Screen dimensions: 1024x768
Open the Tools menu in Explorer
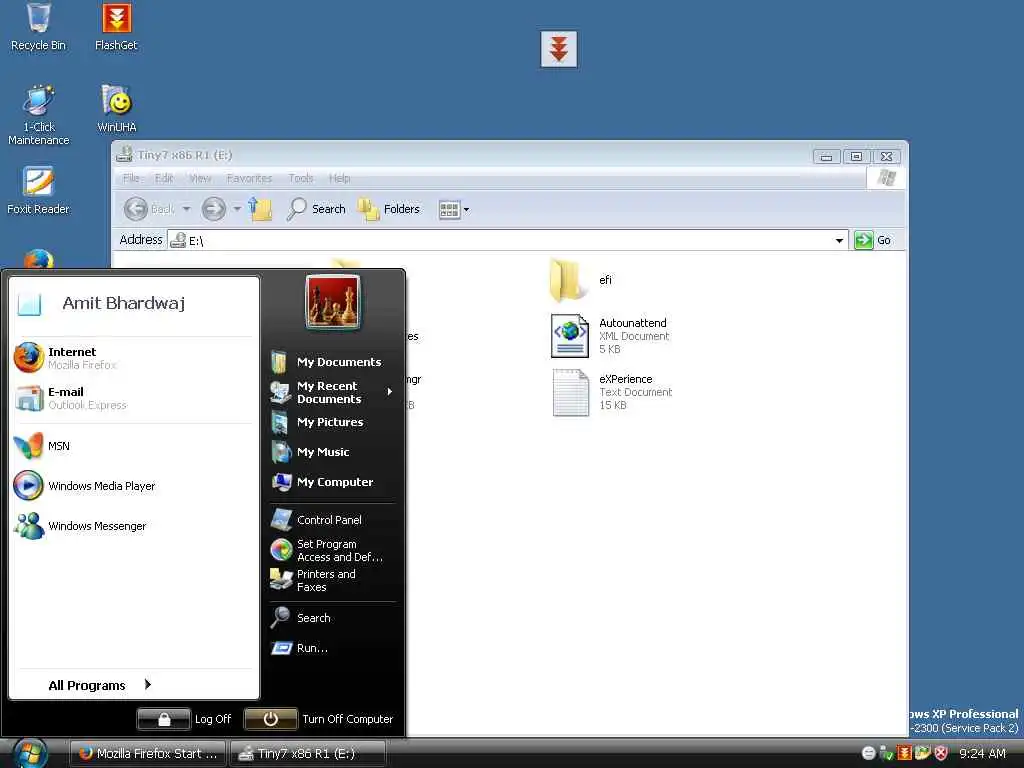[x=300, y=178]
